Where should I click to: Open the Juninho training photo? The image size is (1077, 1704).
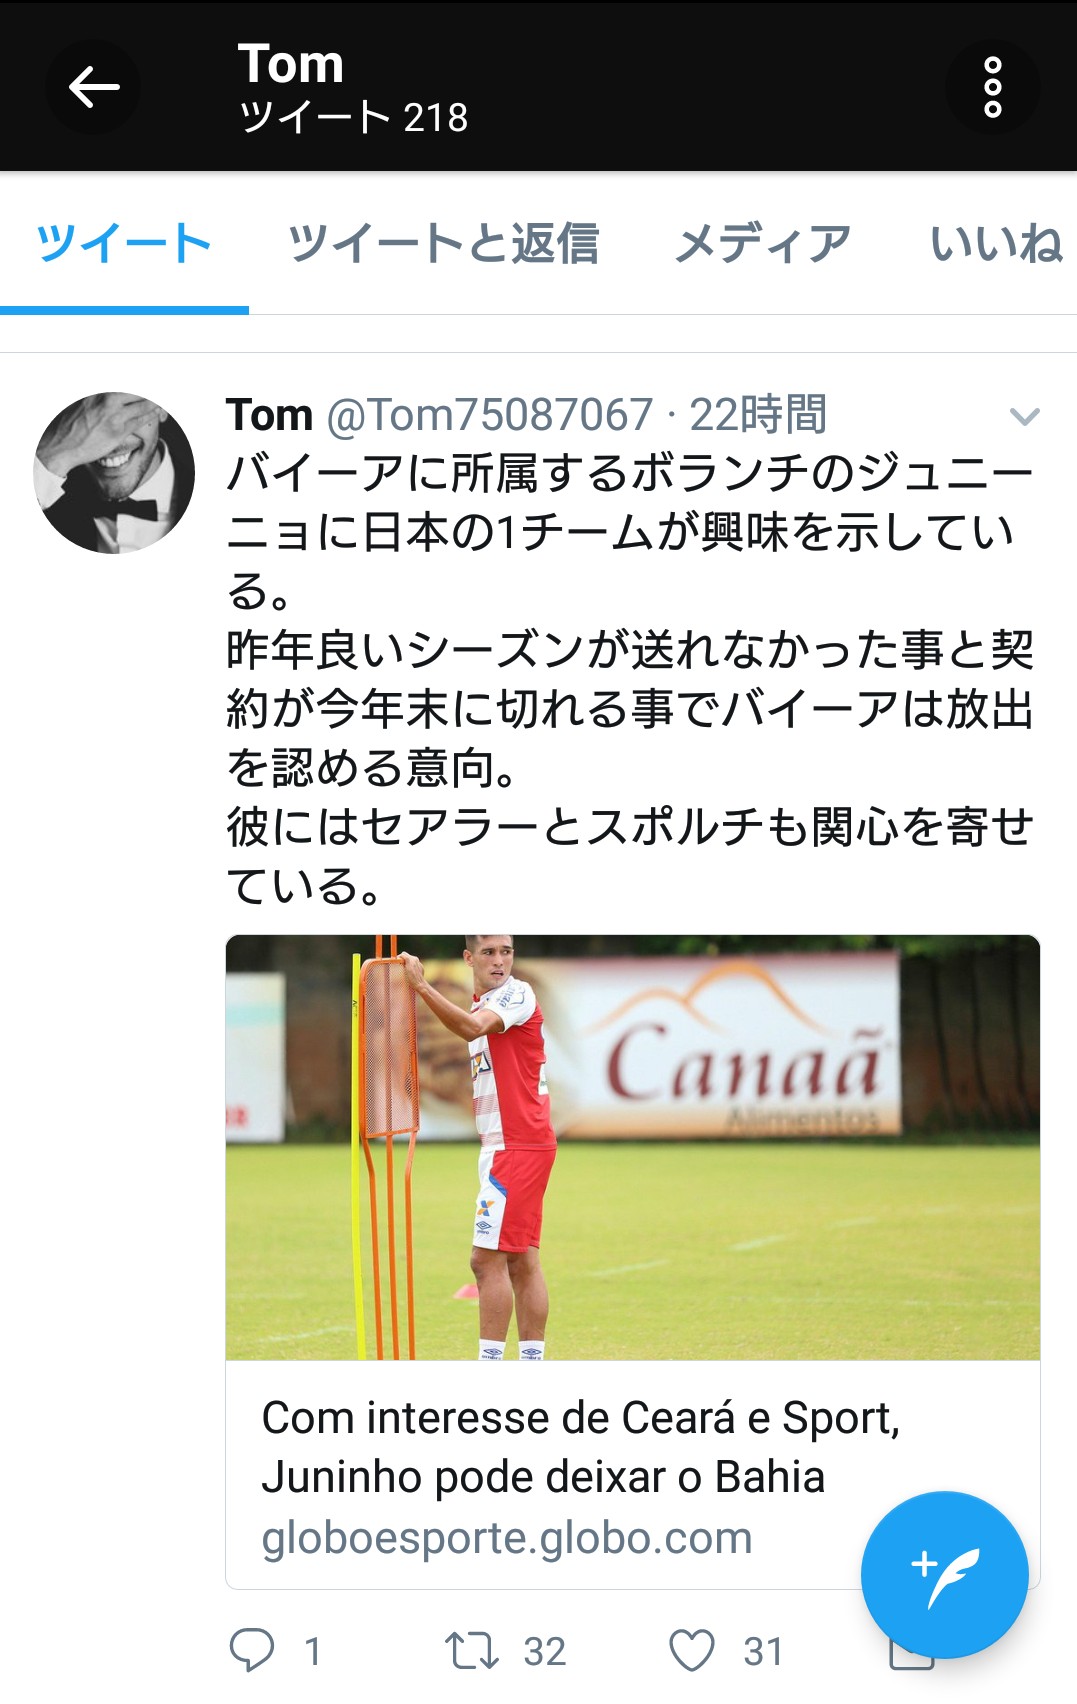[633, 1147]
